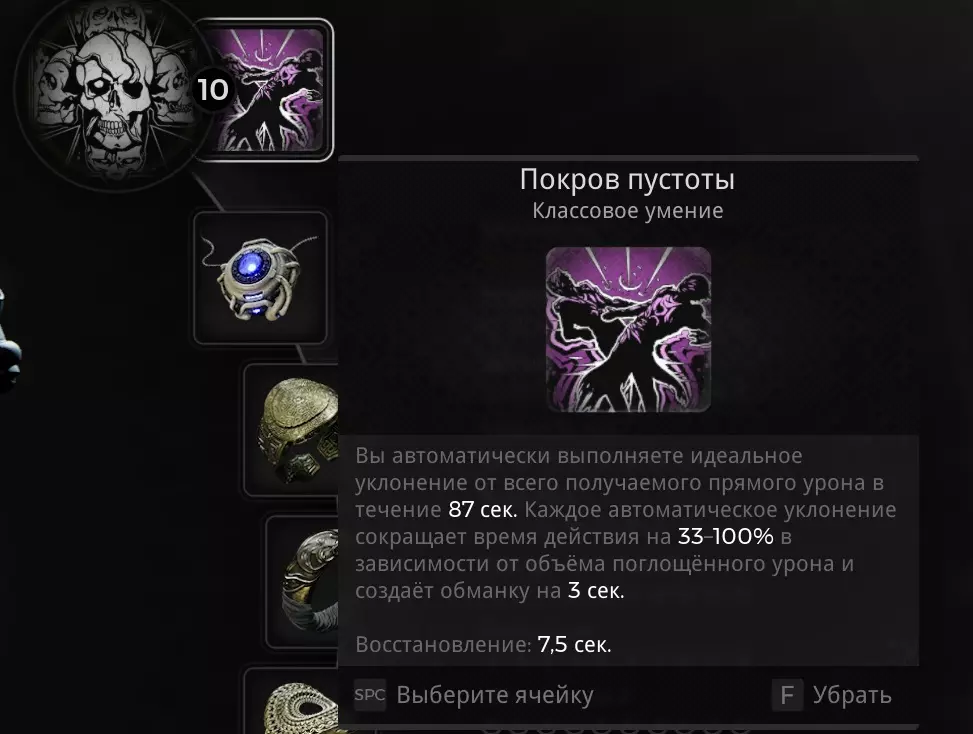Choose the dark silver banded ring slot
This screenshot has width=973, height=734.
point(303,582)
